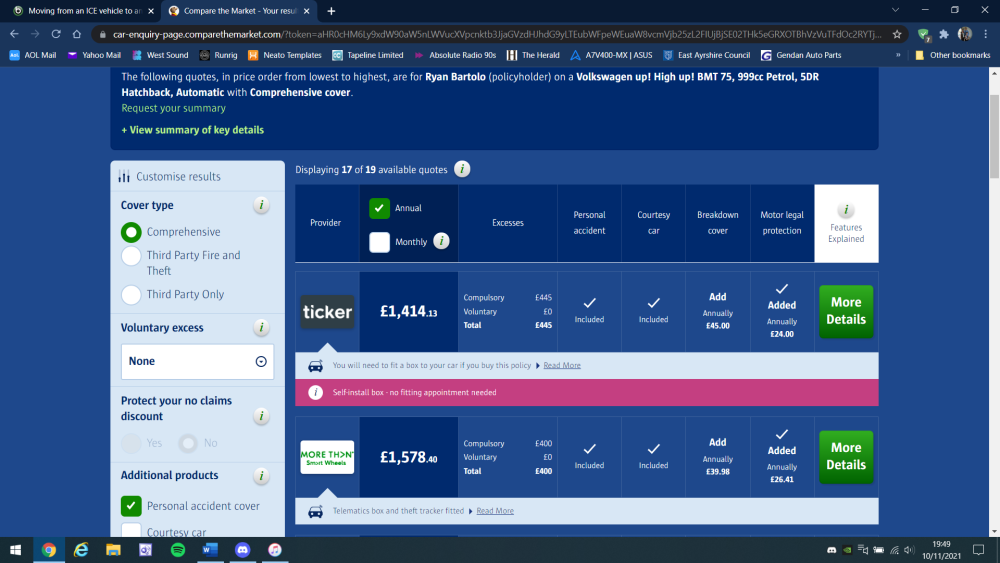Toggle the Annual price checkbox
The width and height of the screenshot is (1000, 563).
pos(379,208)
